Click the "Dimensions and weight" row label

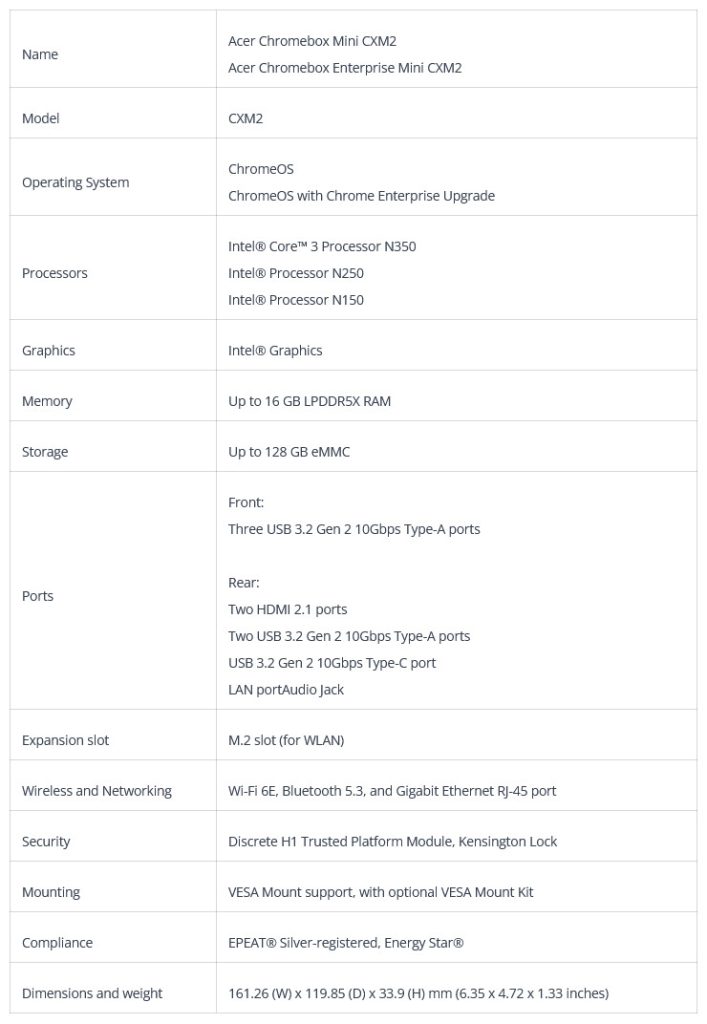pos(92,993)
